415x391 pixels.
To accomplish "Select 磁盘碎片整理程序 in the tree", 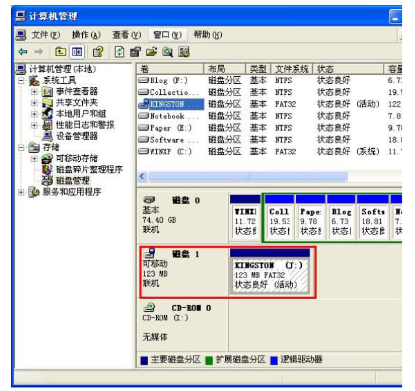I will pos(89,169).
